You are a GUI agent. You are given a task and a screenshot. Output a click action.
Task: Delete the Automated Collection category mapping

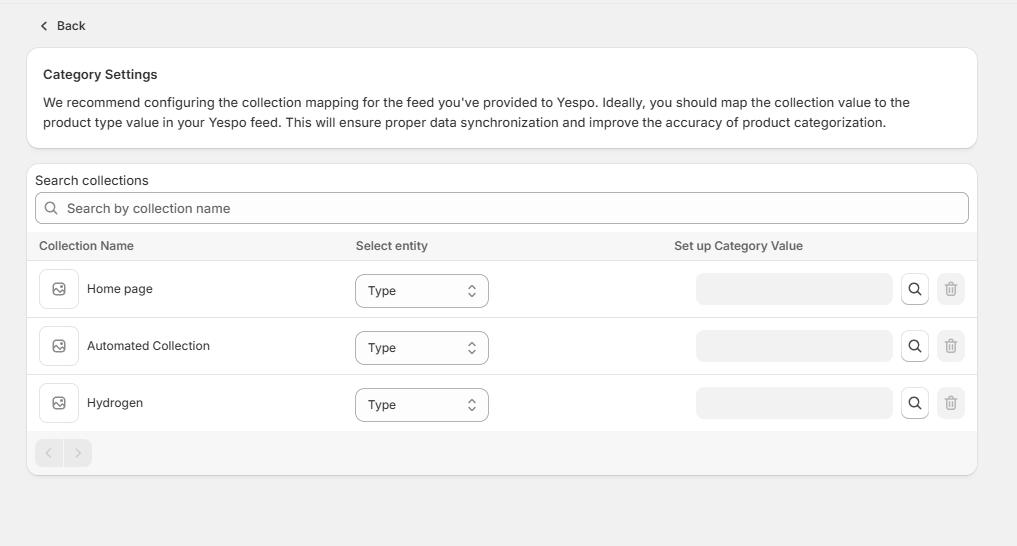tap(951, 346)
